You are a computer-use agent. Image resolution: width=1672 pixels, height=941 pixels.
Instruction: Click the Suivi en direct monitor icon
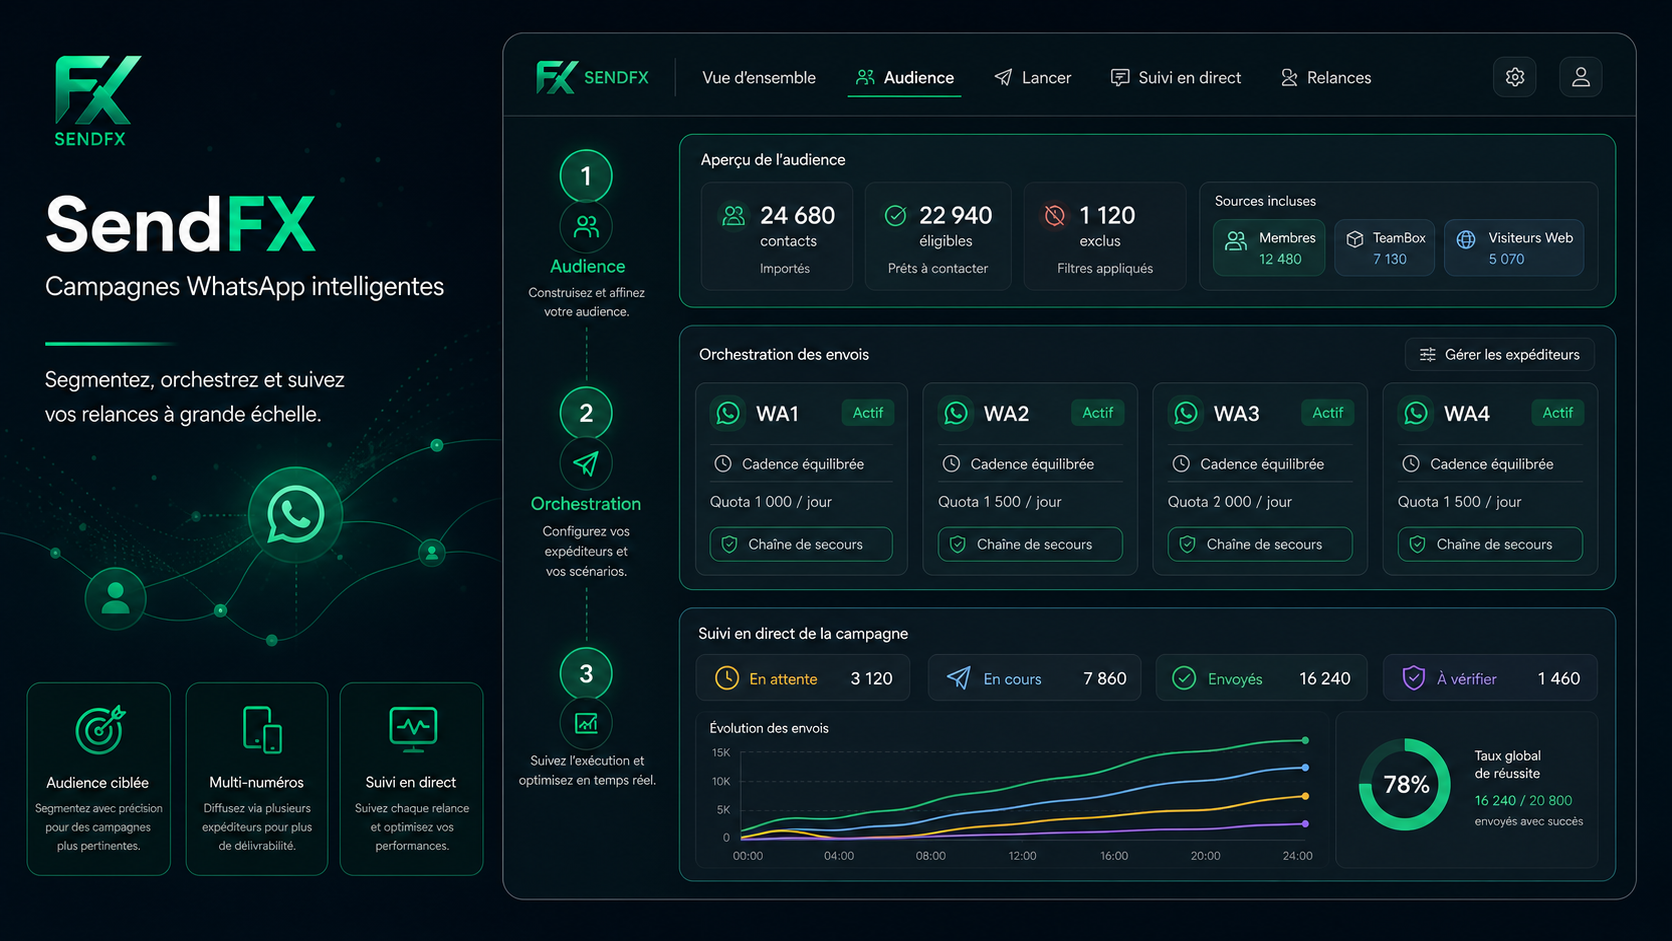pos(413,729)
